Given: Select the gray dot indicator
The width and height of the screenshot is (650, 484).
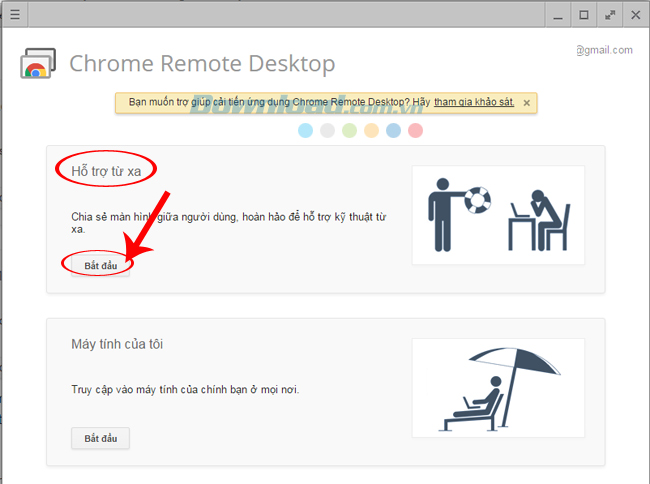Looking at the screenshot, I should (x=328, y=130).
